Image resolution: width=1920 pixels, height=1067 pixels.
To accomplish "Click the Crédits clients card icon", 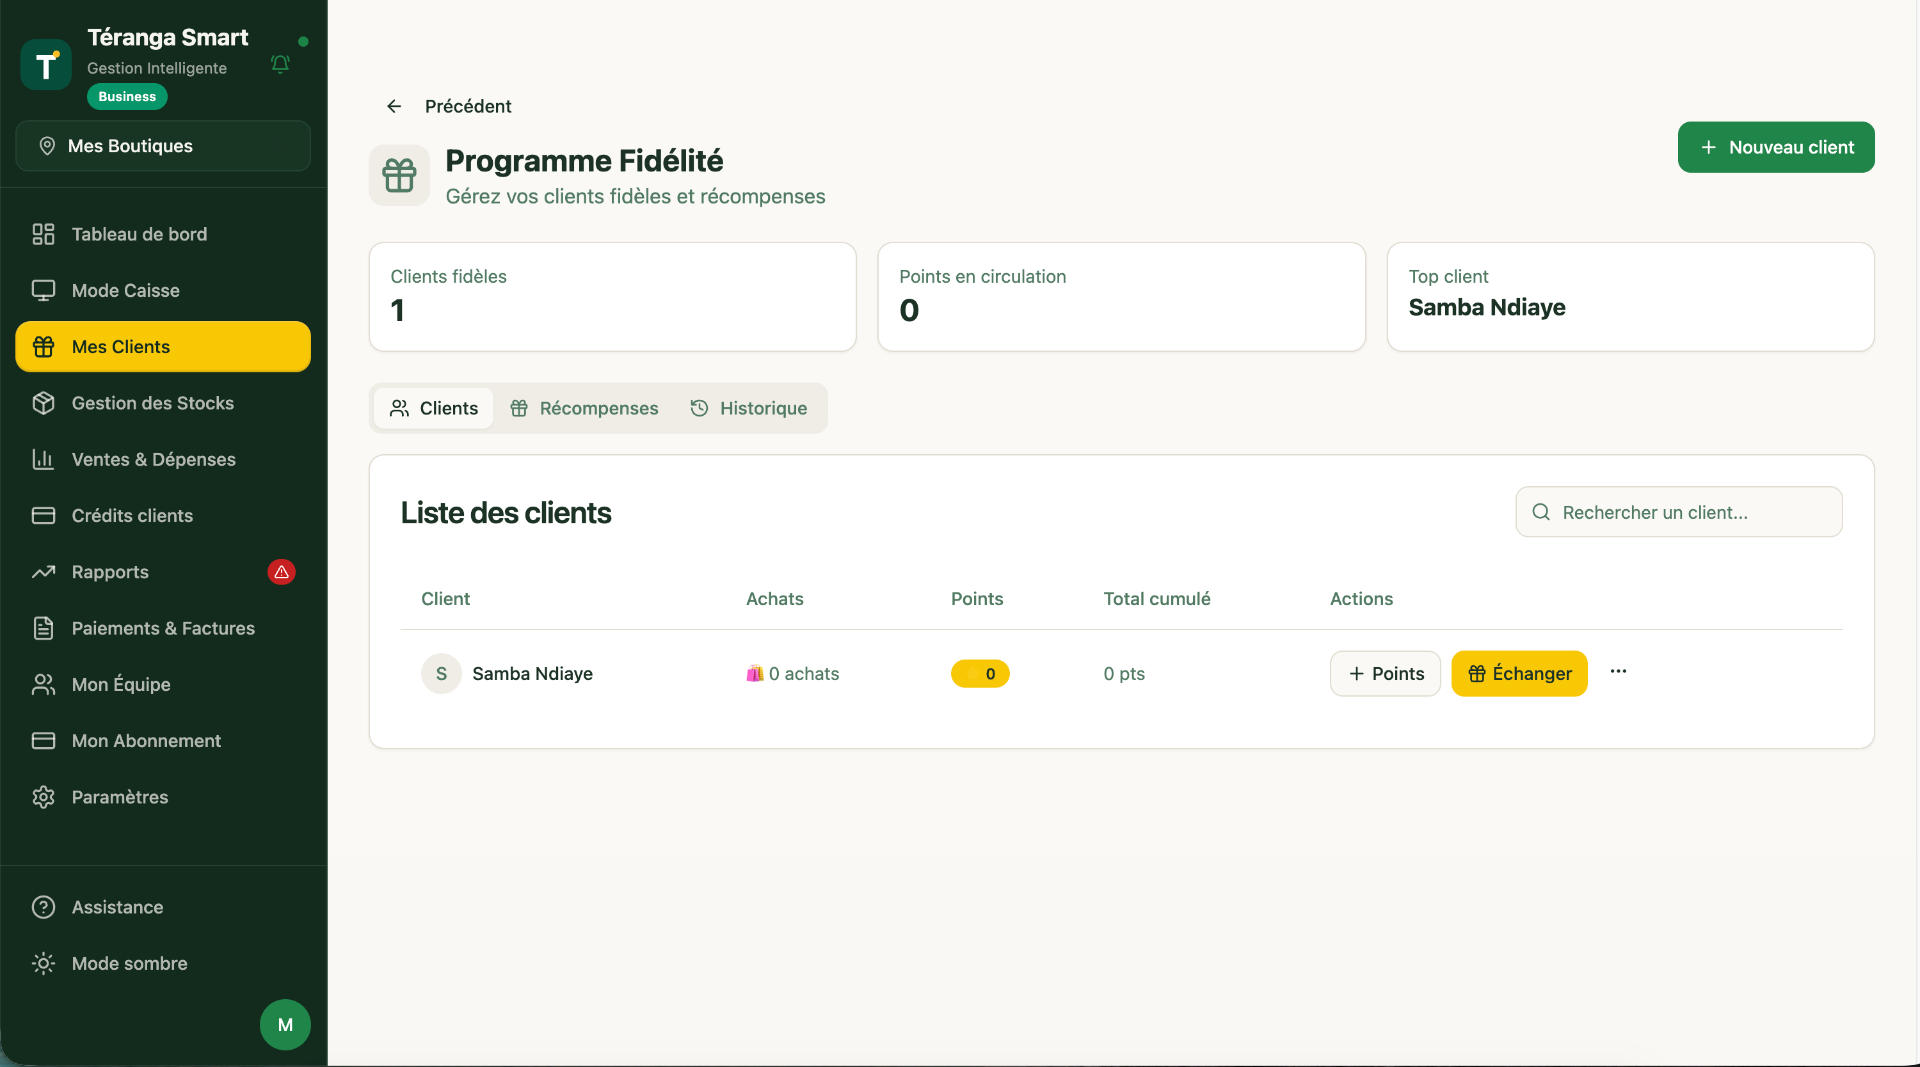I will 43,516.
